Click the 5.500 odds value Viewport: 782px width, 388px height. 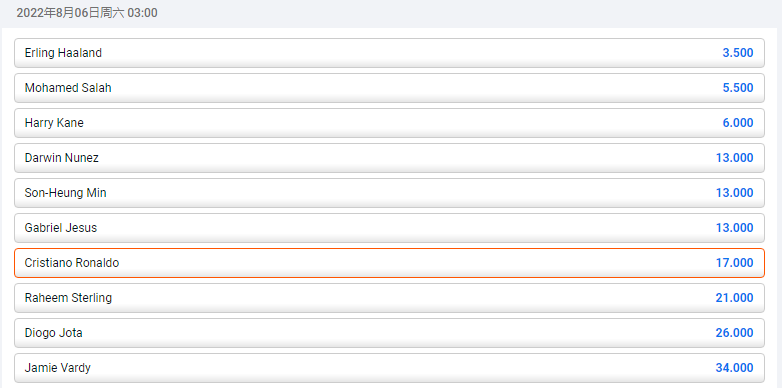click(738, 88)
